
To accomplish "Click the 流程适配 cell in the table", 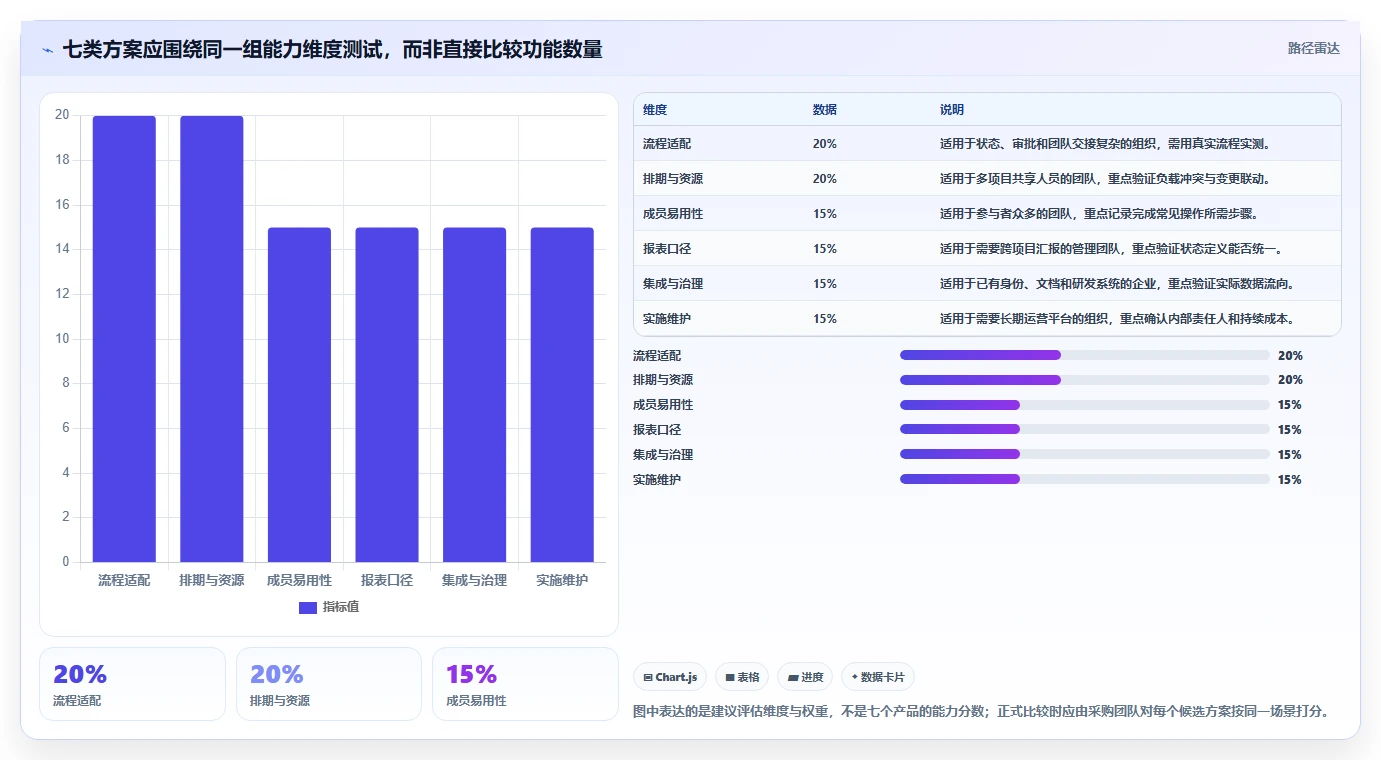I will [x=667, y=144].
